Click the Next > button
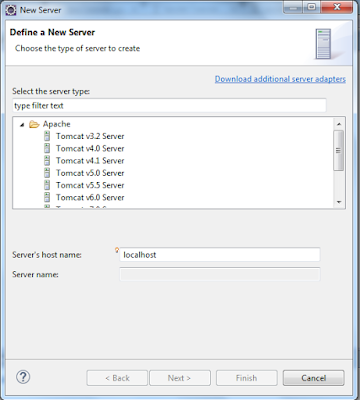The image size is (360, 400). [x=180, y=378]
